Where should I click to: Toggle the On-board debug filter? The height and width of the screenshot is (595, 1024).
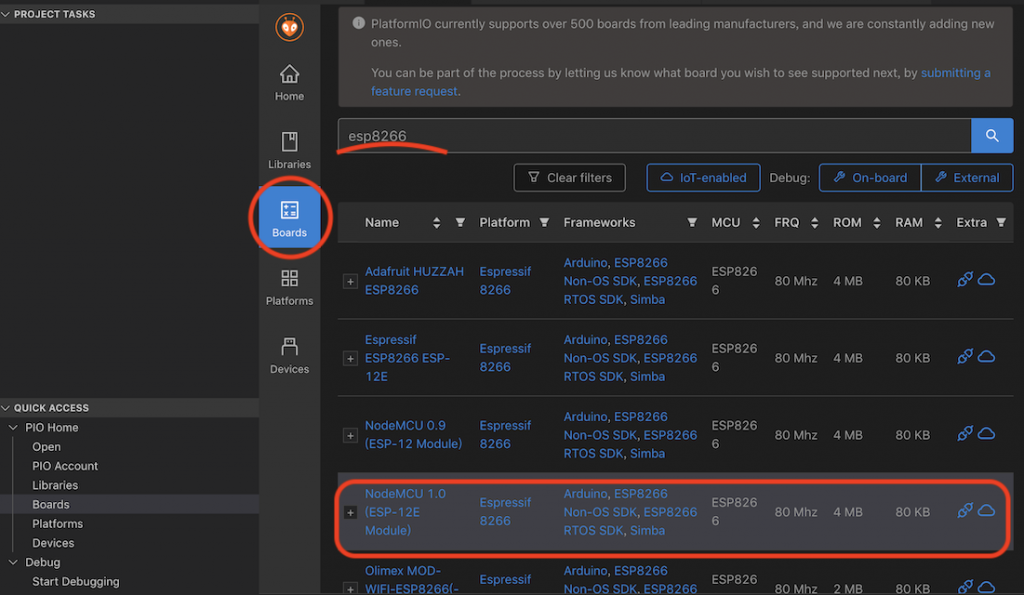pyautogui.click(x=870, y=178)
